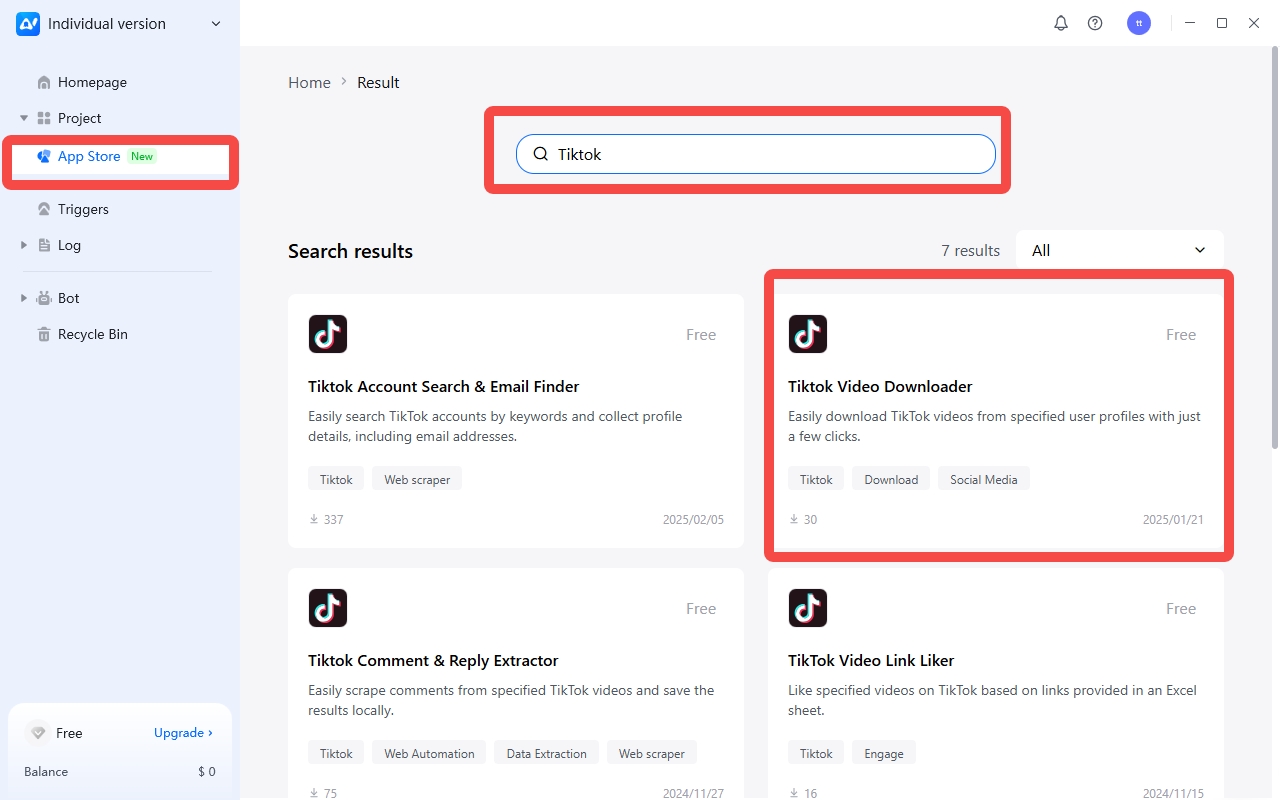
Task: Maximize the application window
Action: (x=1222, y=23)
